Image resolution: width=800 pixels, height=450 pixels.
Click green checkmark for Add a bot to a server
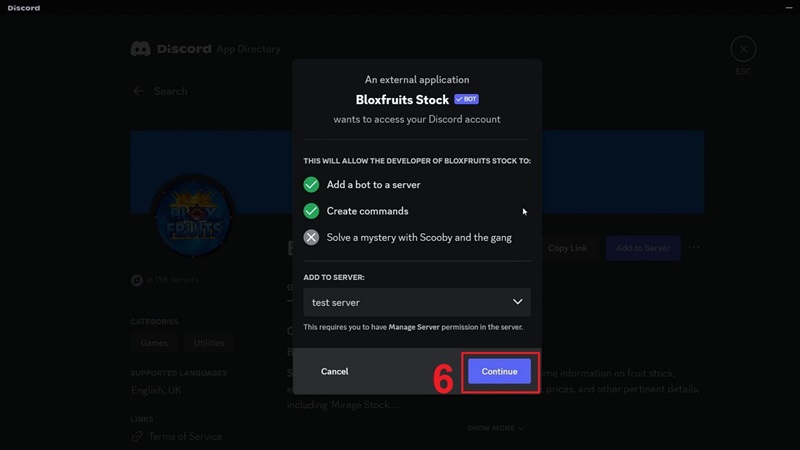click(x=311, y=185)
